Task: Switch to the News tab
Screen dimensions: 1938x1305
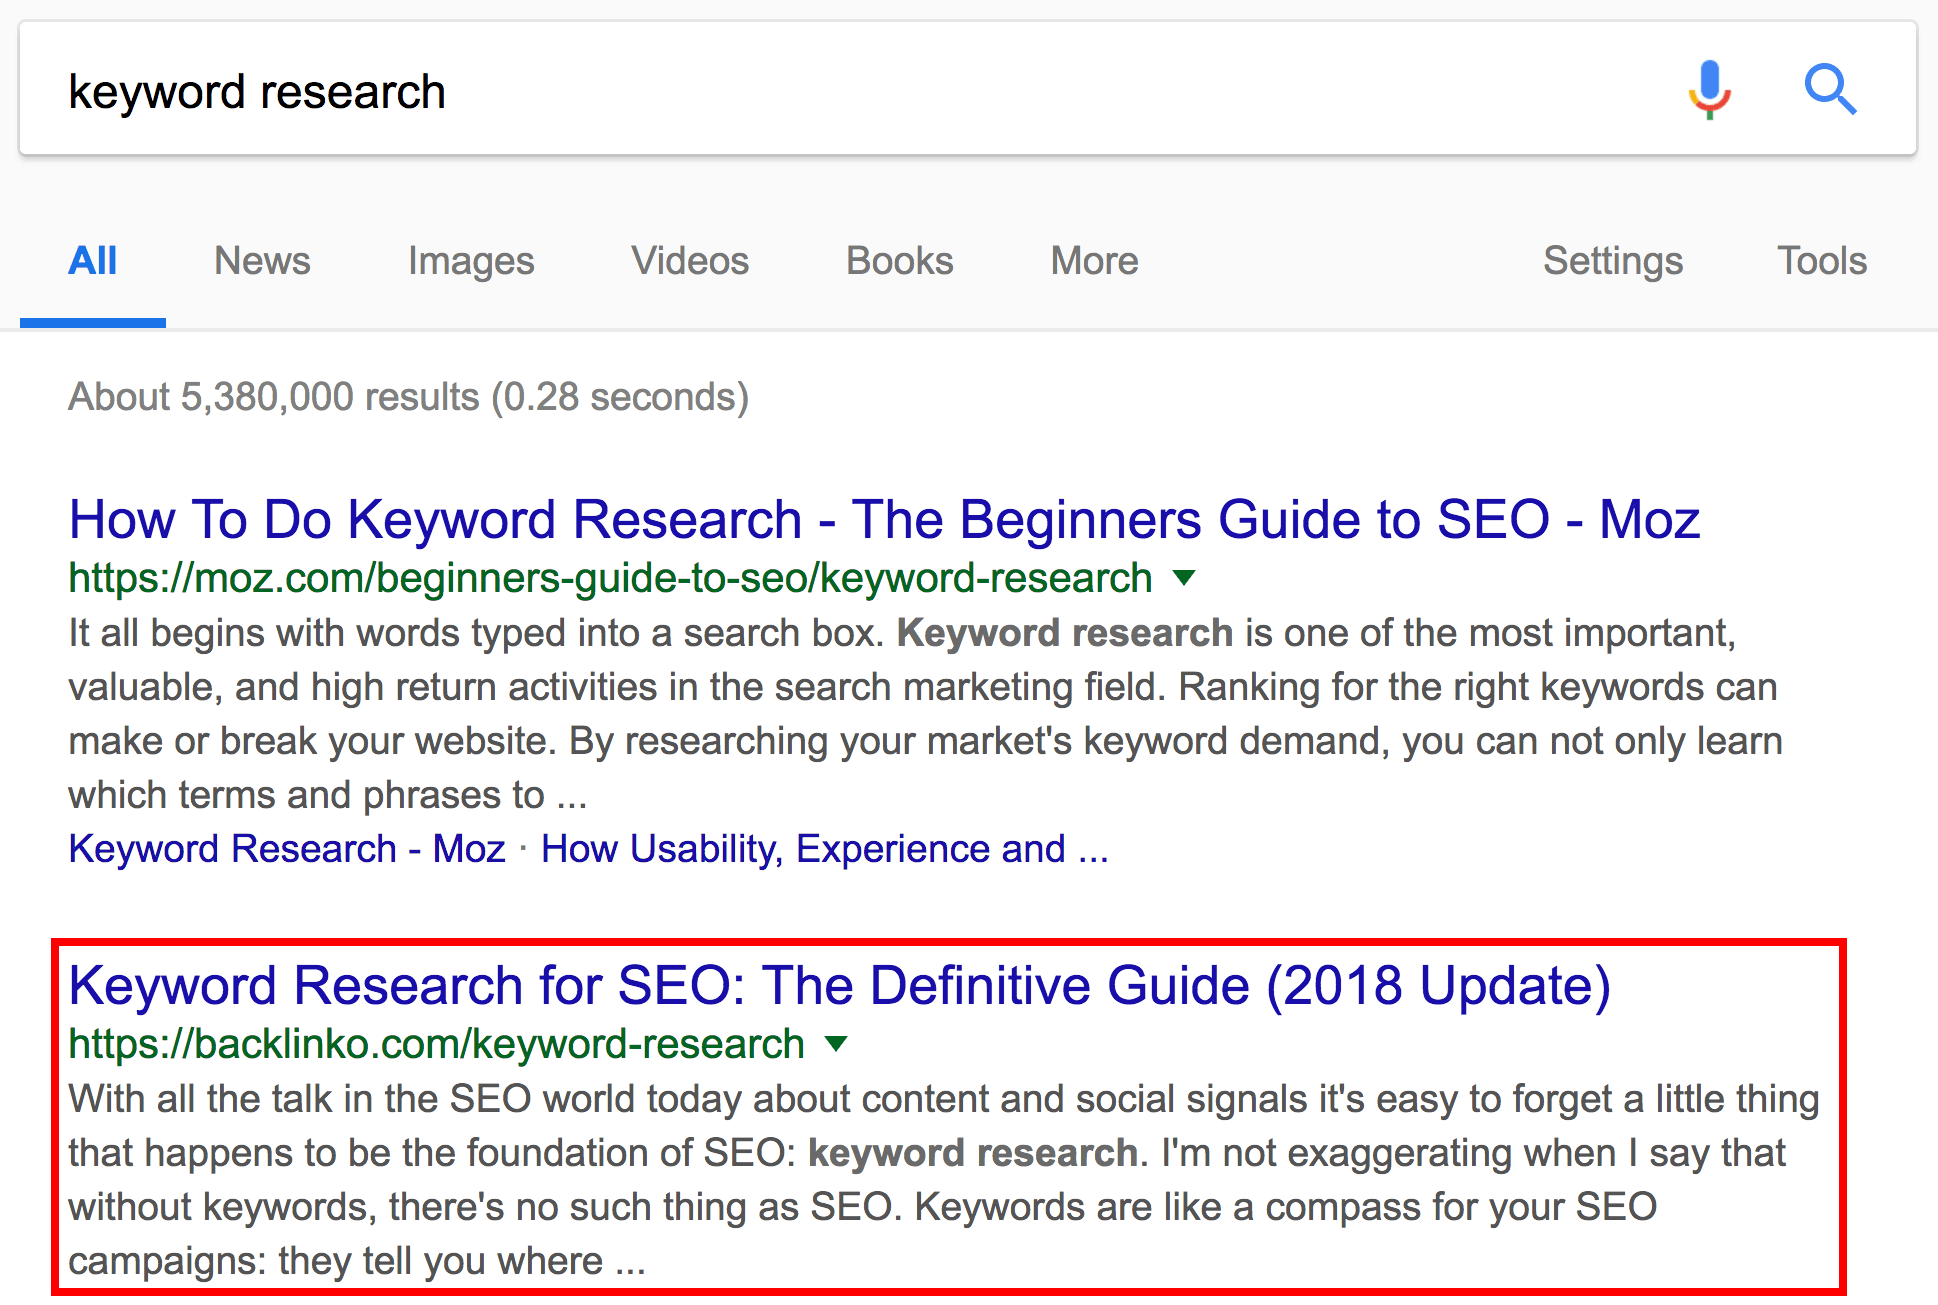Action: pos(262,261)
